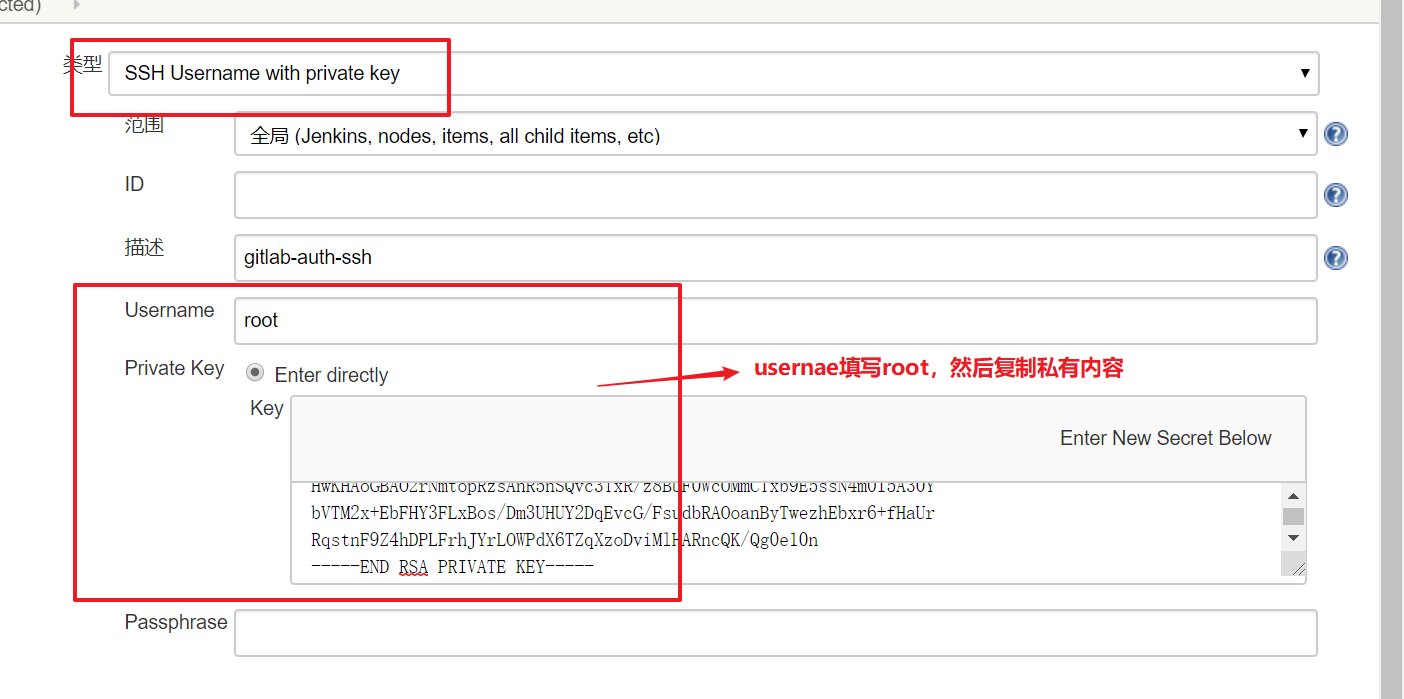Click the Username box containing root

pos(775,321)
